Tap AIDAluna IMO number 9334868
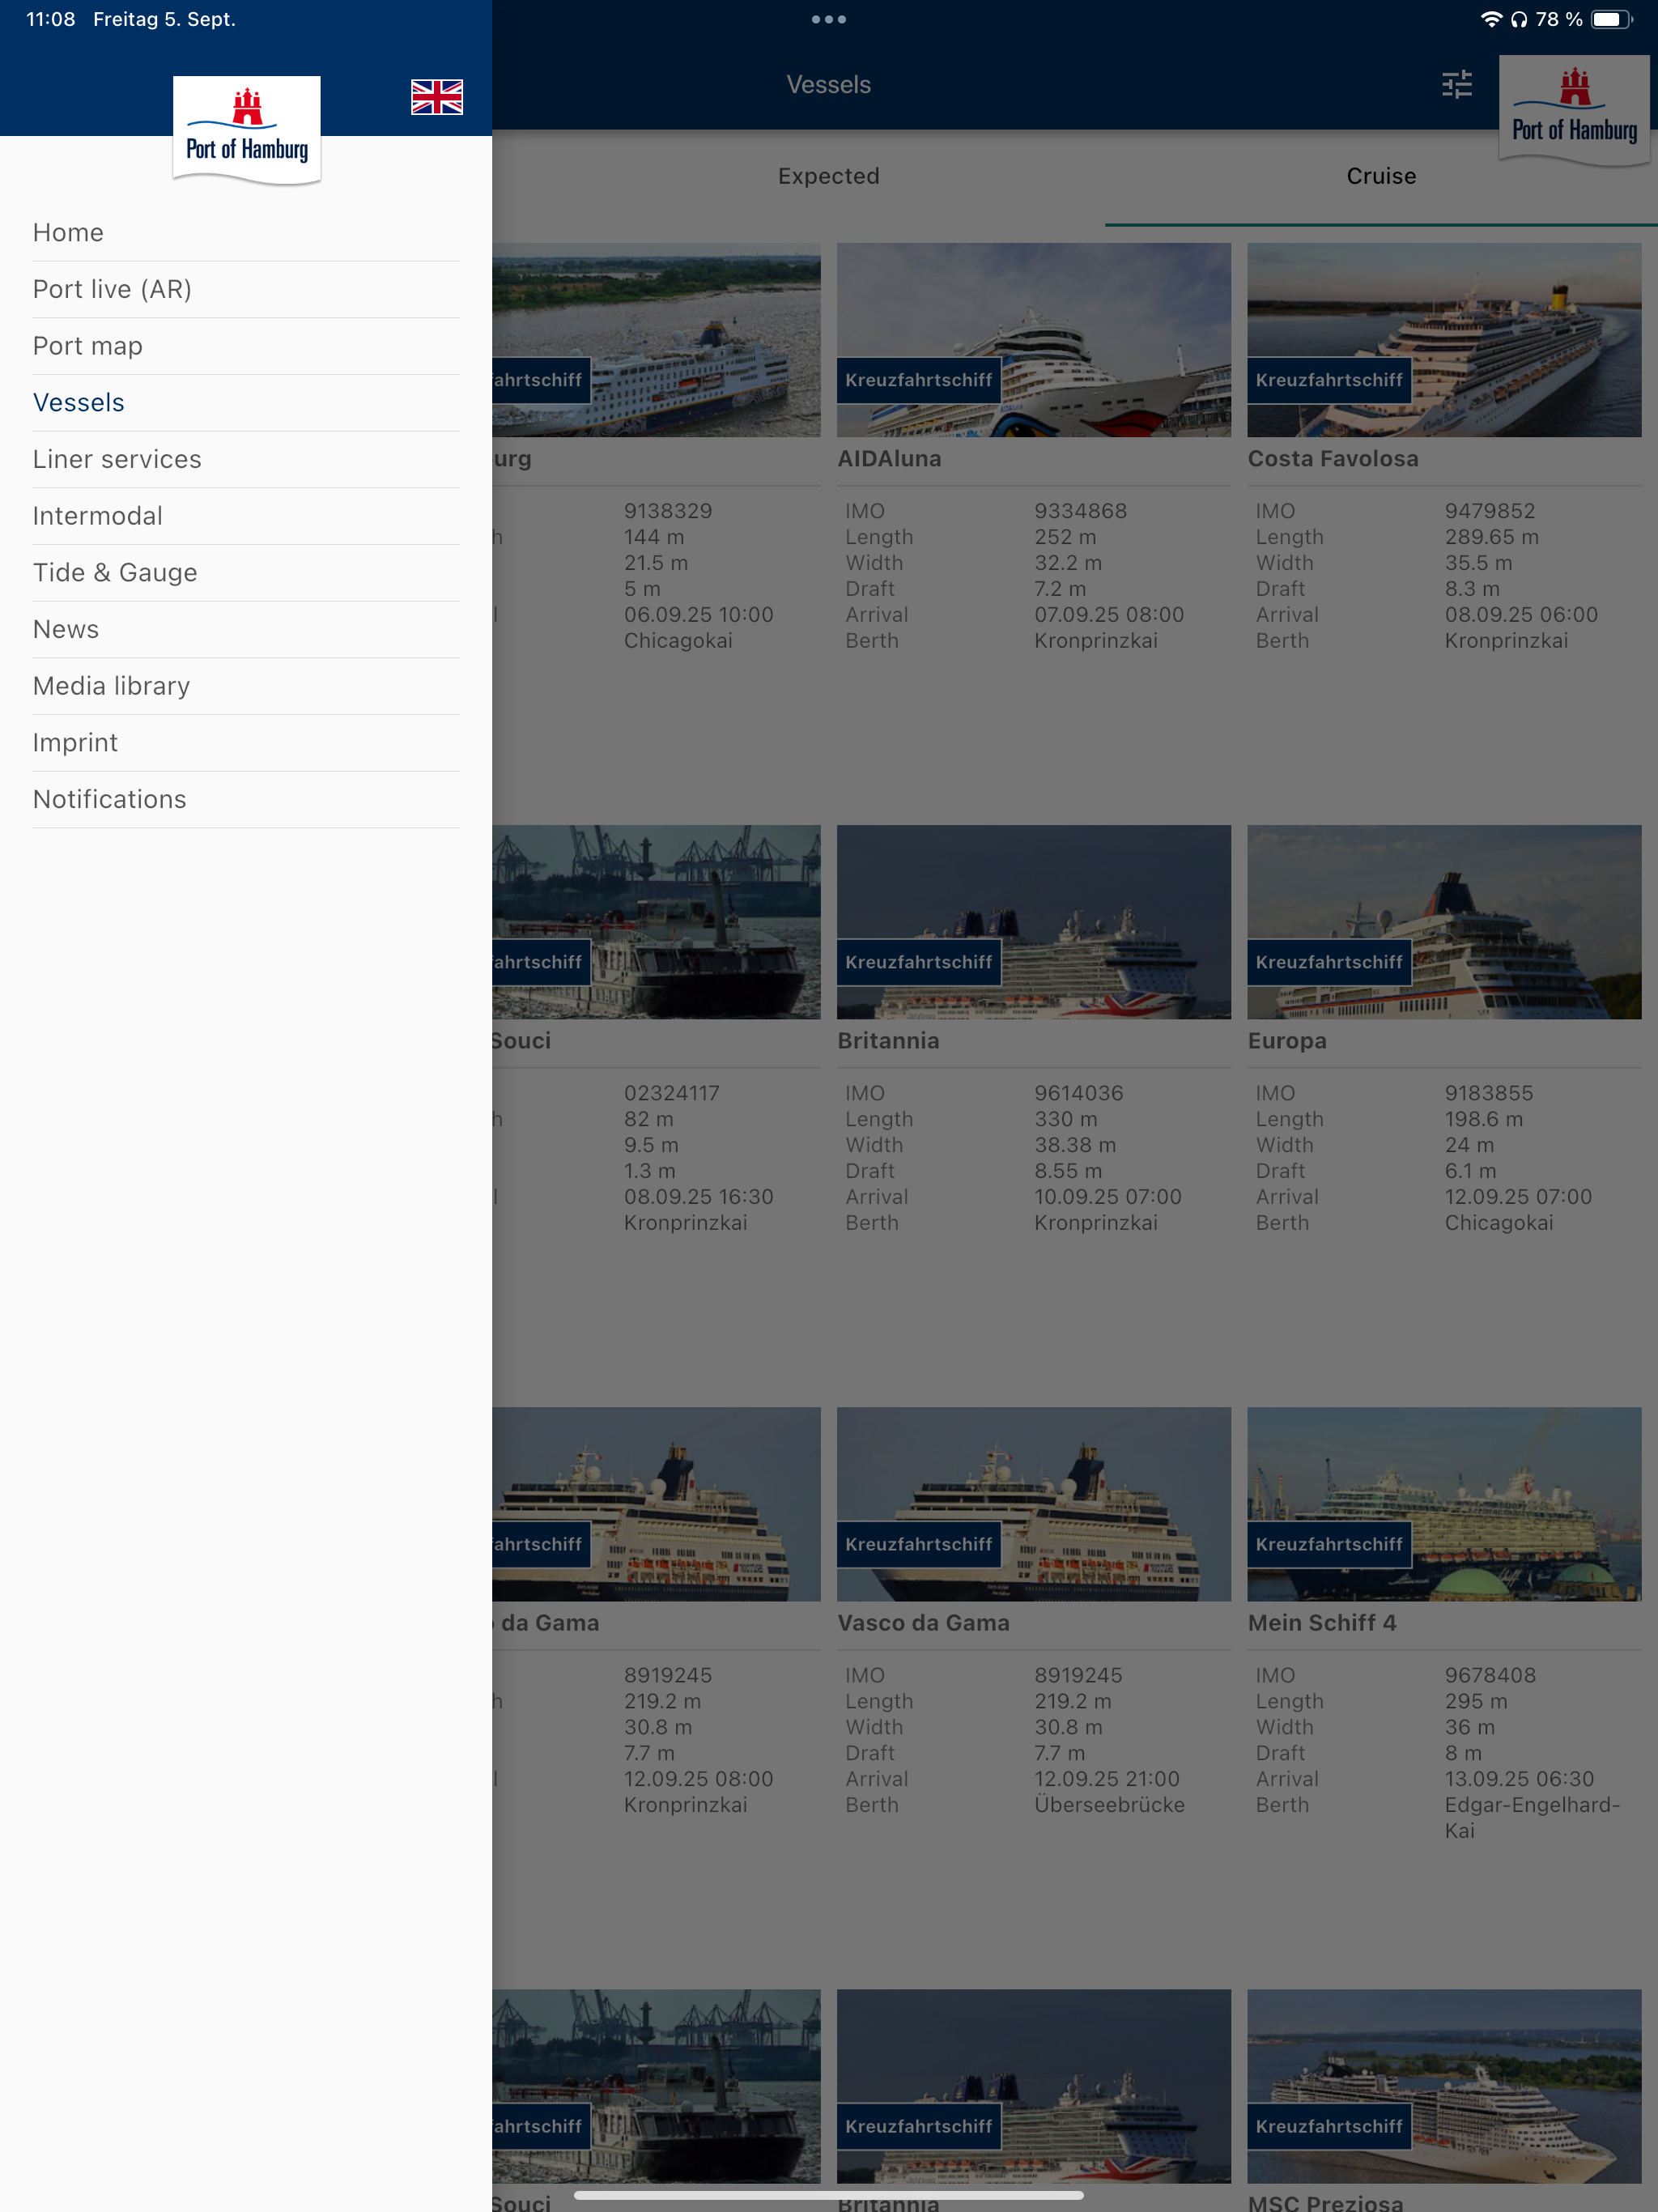The width and height of the screenshot is (1658, 2212). 1080,511
